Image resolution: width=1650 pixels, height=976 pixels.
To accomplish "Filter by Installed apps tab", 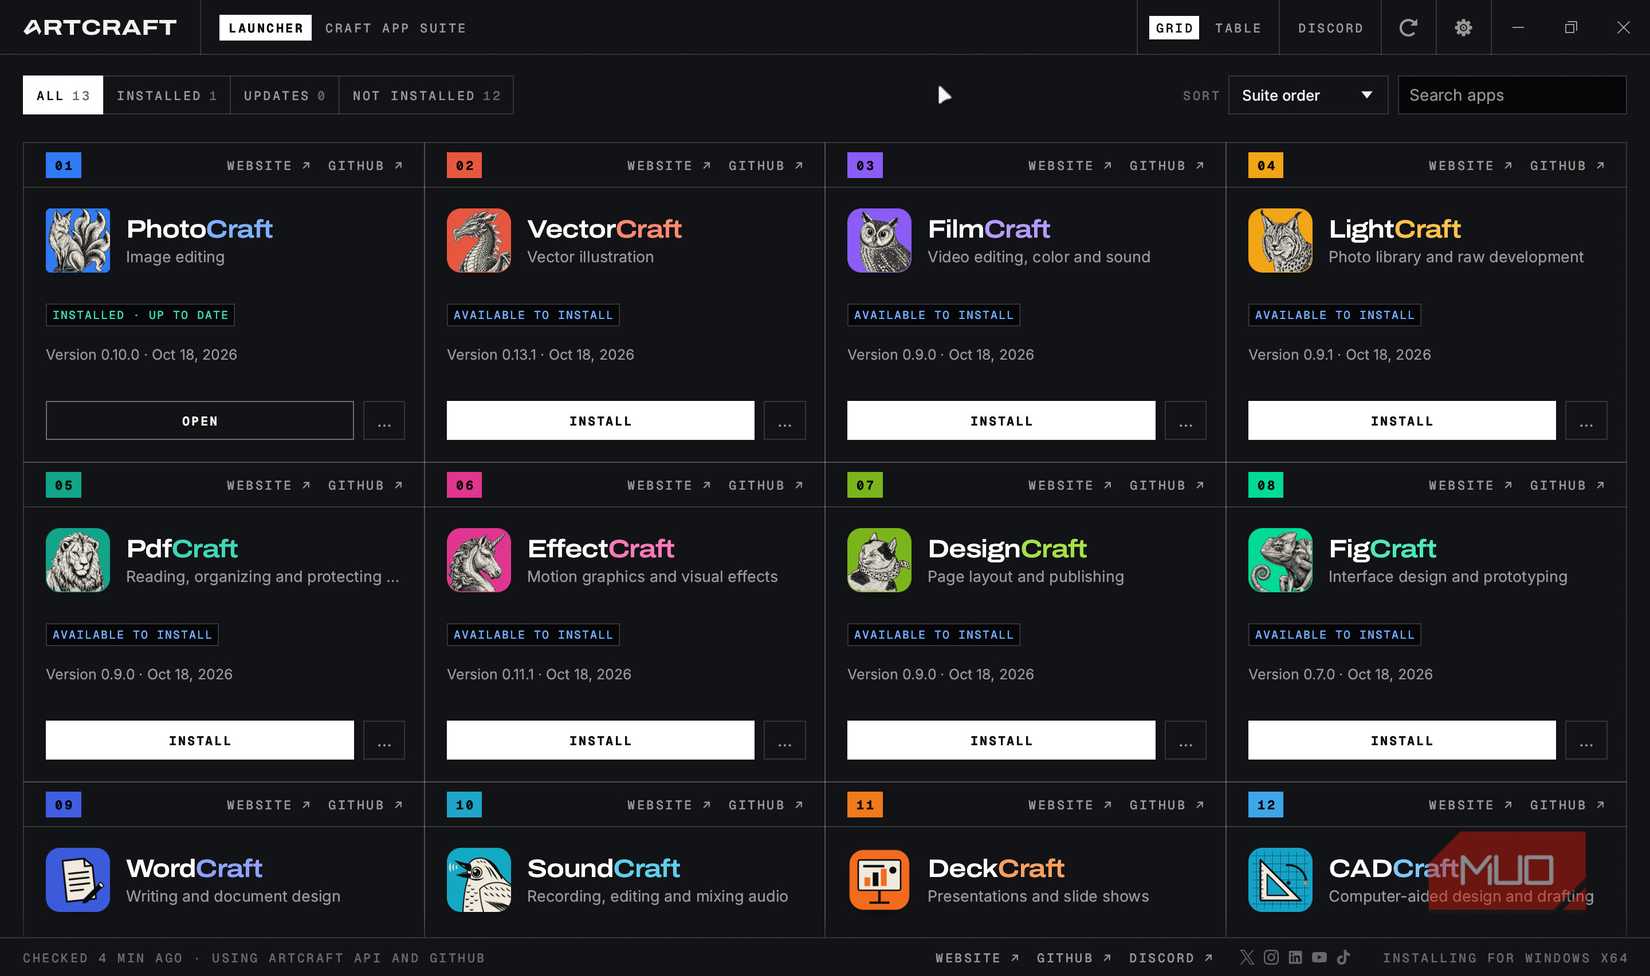I will (x=167, y=95).
